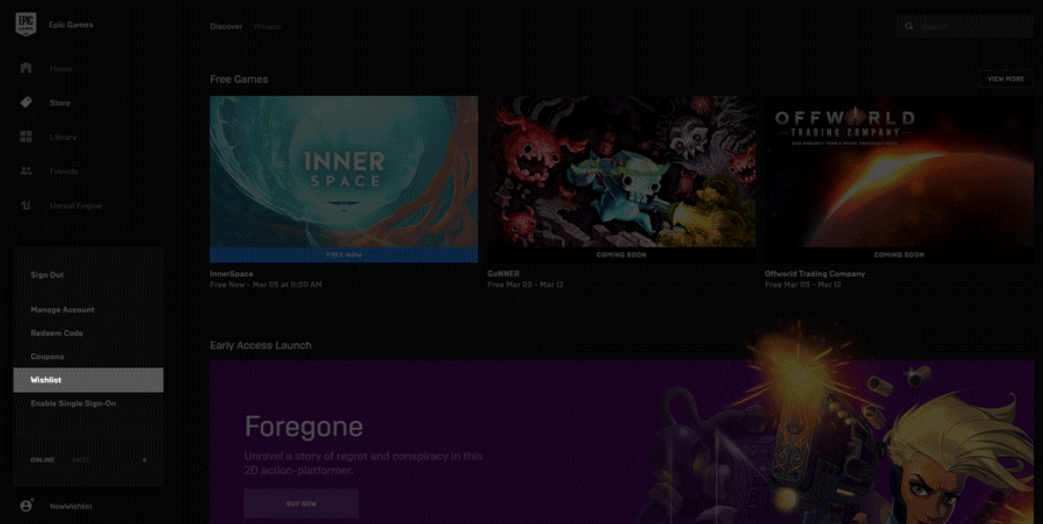Image resolution: width=1043 pixels, height=524 pixels.
Task: Open the Offworld Trading Company thumbnail
Action: 899,172
